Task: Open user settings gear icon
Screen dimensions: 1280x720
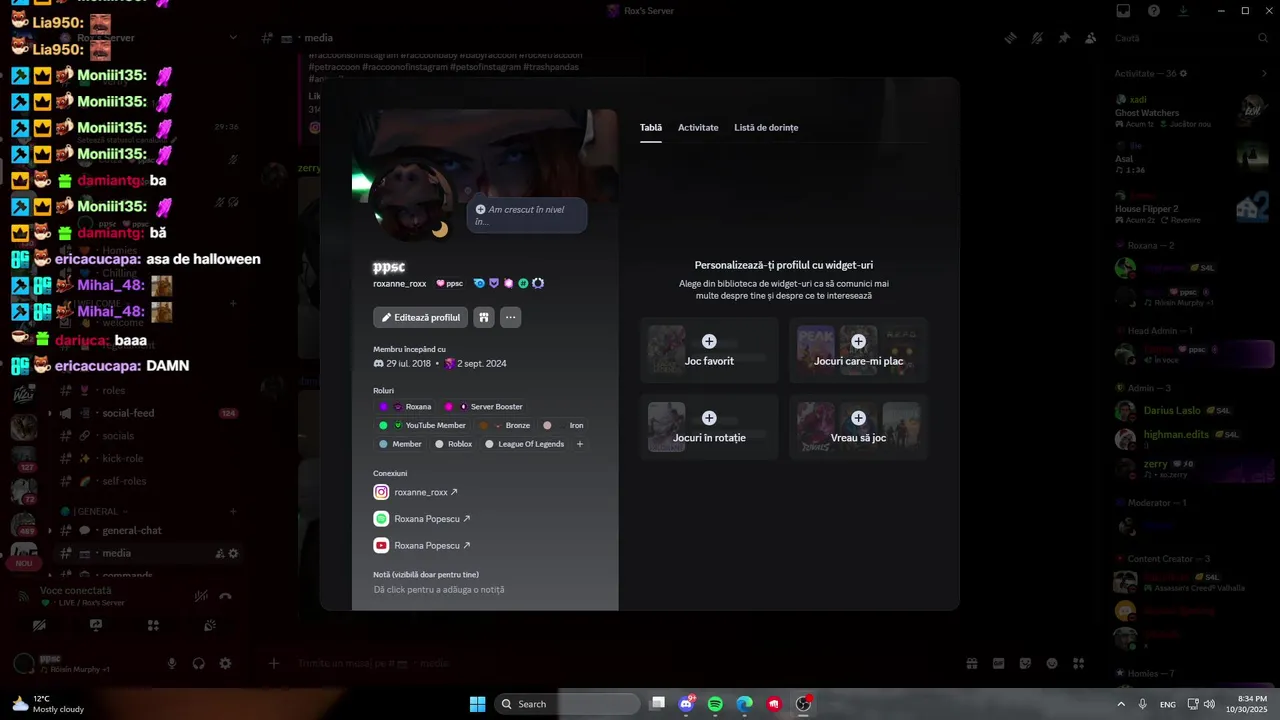Action: pyautogui.click(x=225, y=663)
